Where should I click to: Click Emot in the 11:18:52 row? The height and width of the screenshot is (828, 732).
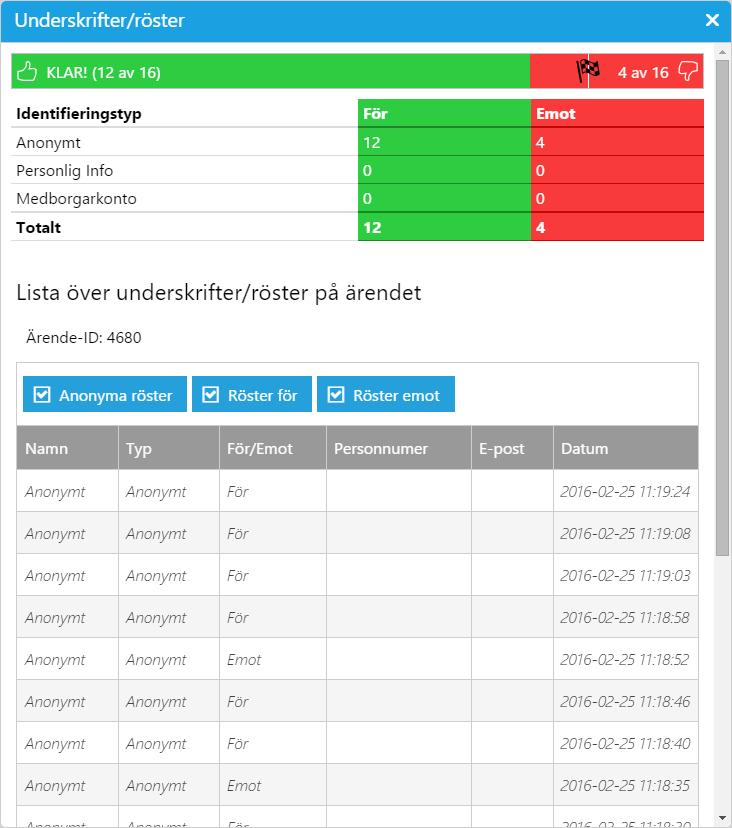point(244,660)
